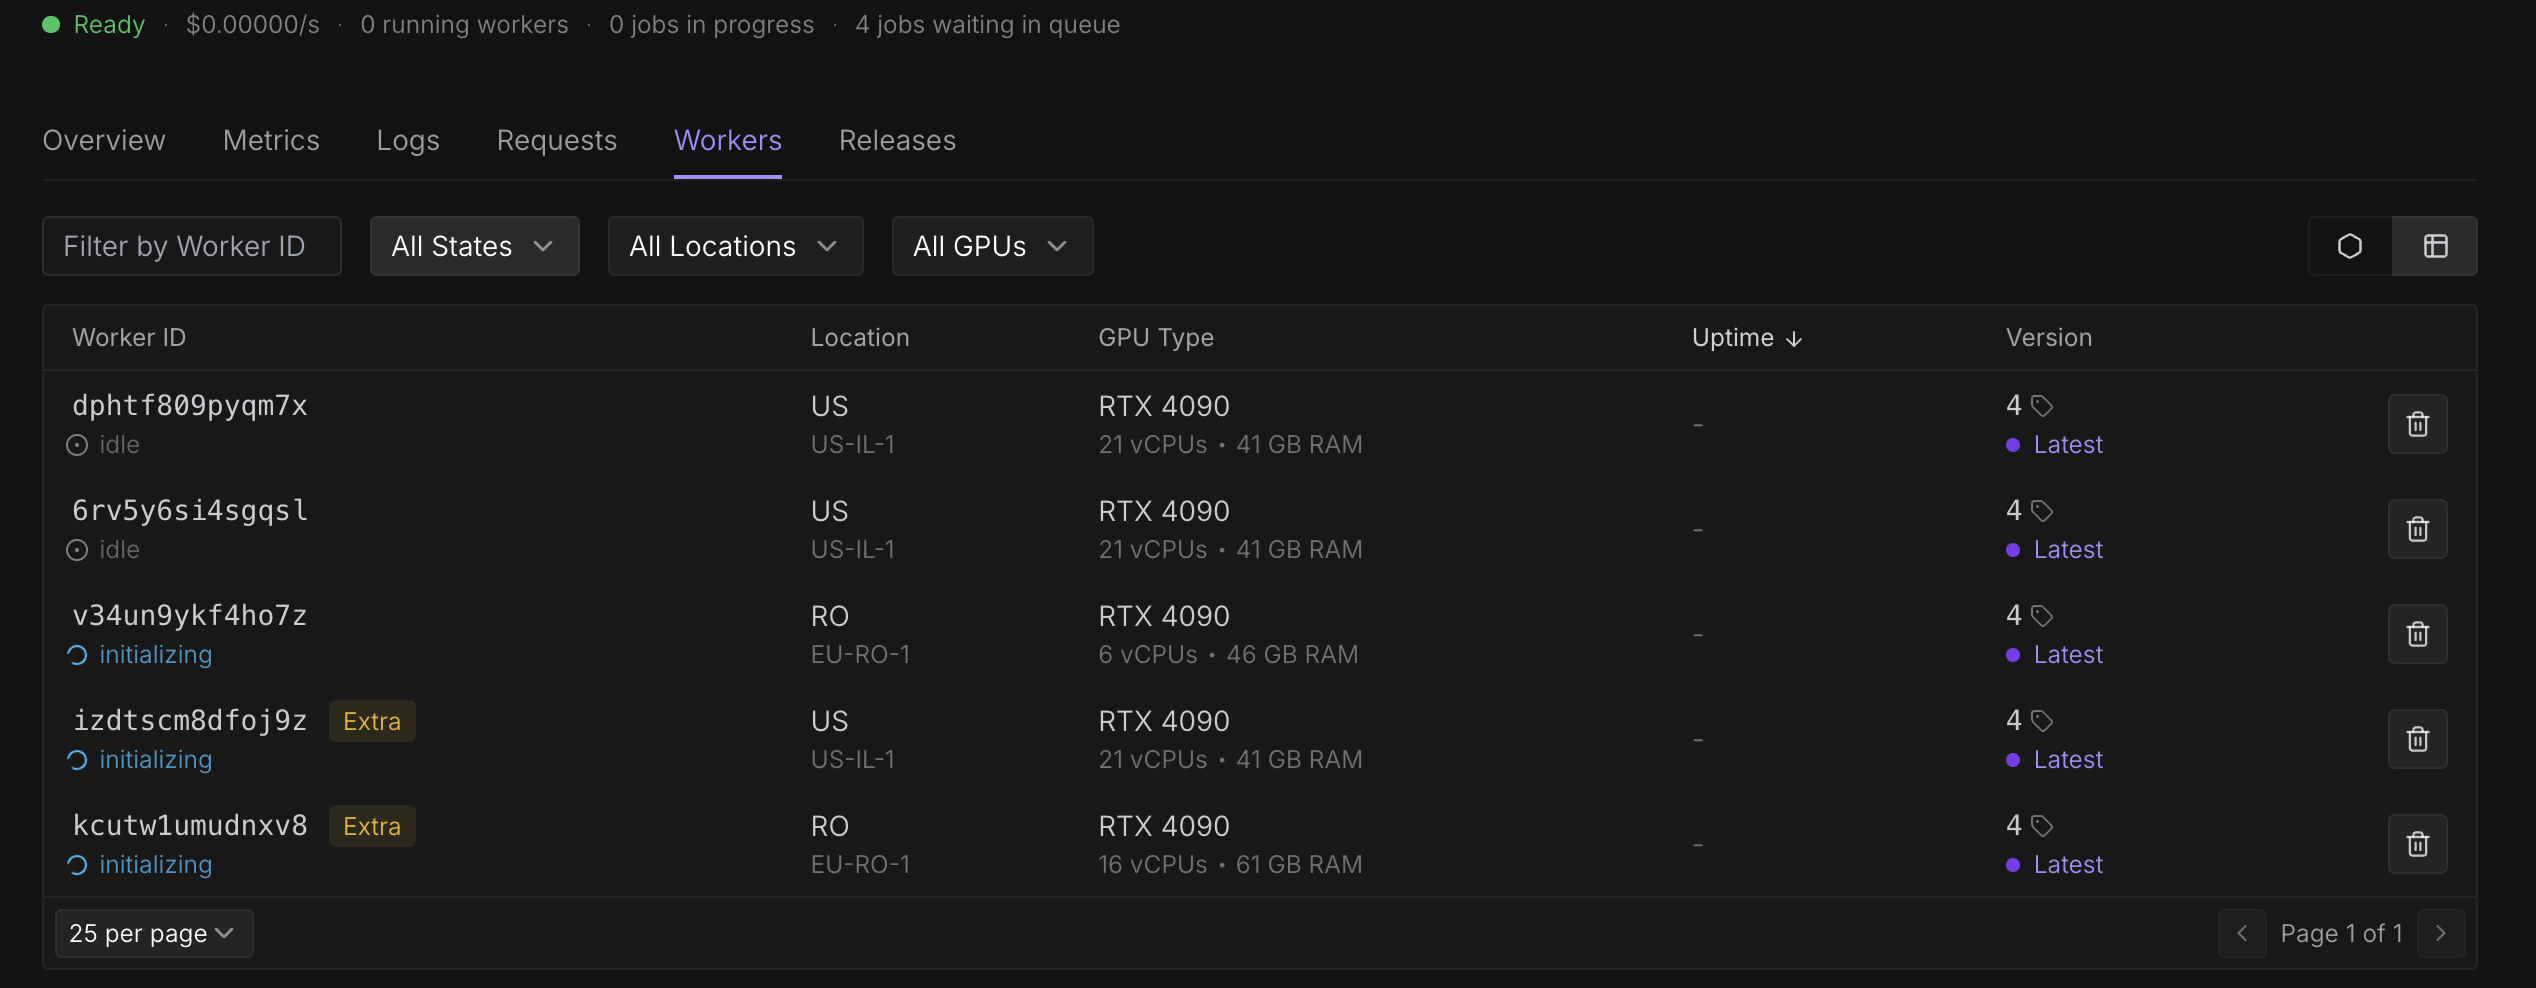Click the Uptime sort arrow icon
2536x988 pixels.
tap(1794, 339)
